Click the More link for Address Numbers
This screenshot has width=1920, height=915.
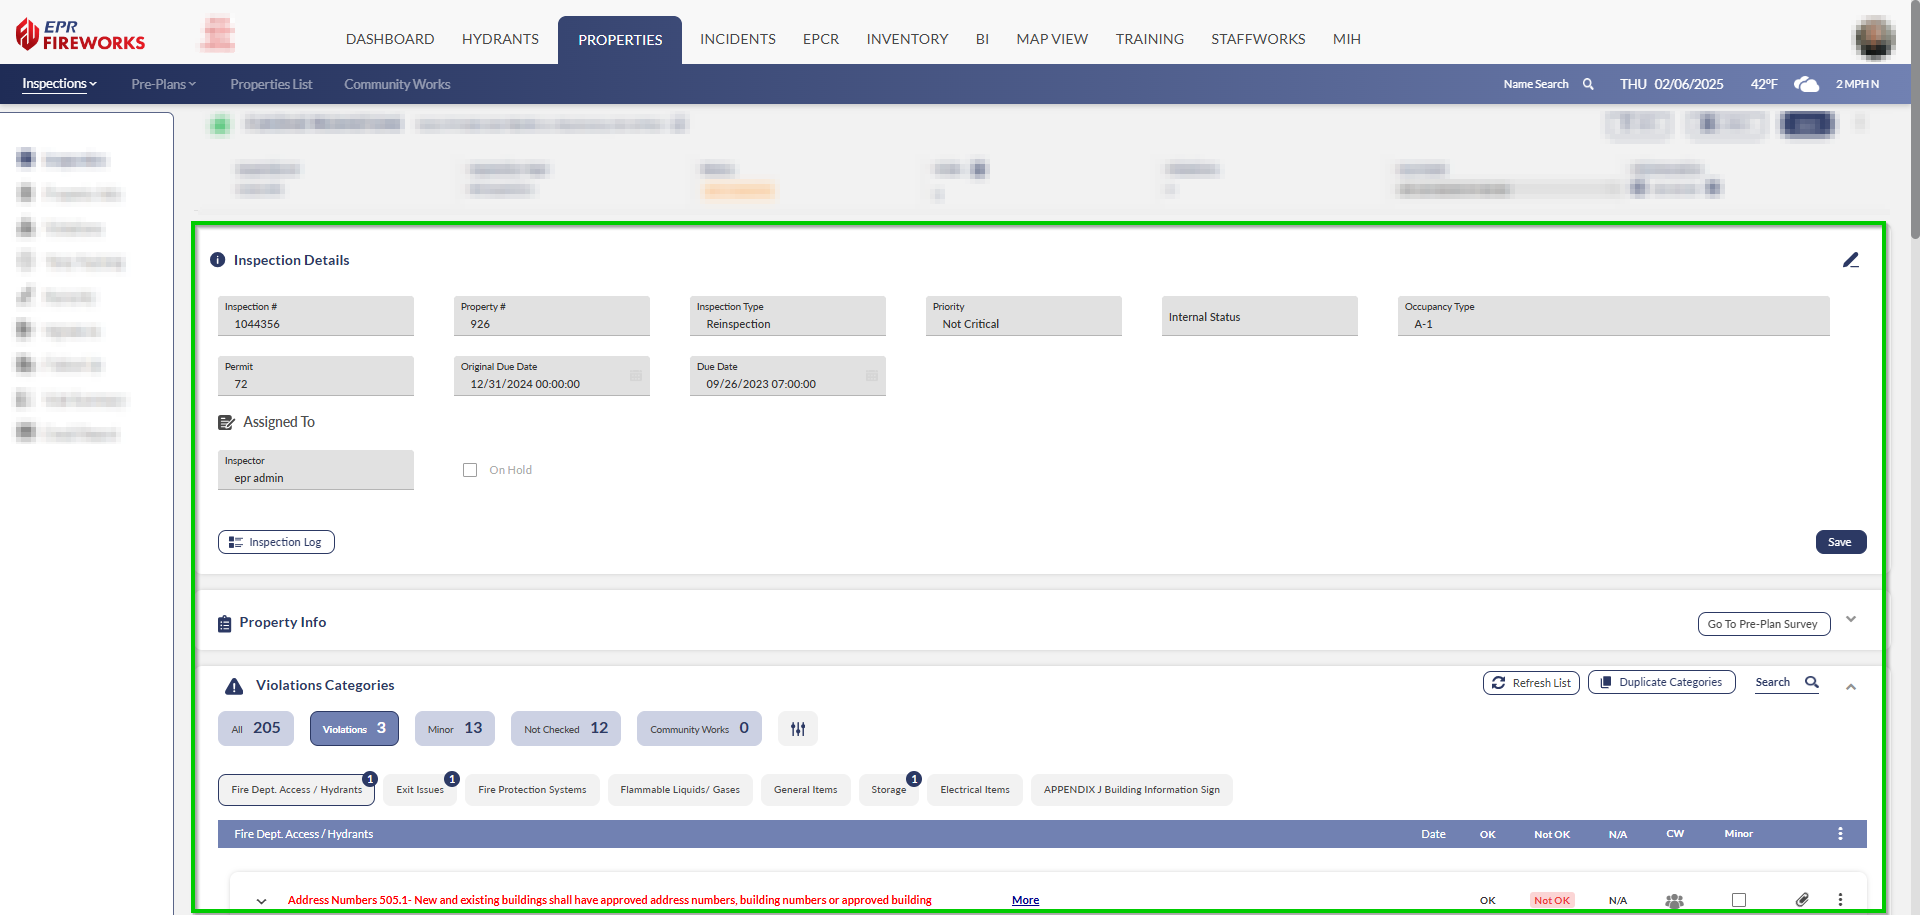click(x=1025, y=900)
